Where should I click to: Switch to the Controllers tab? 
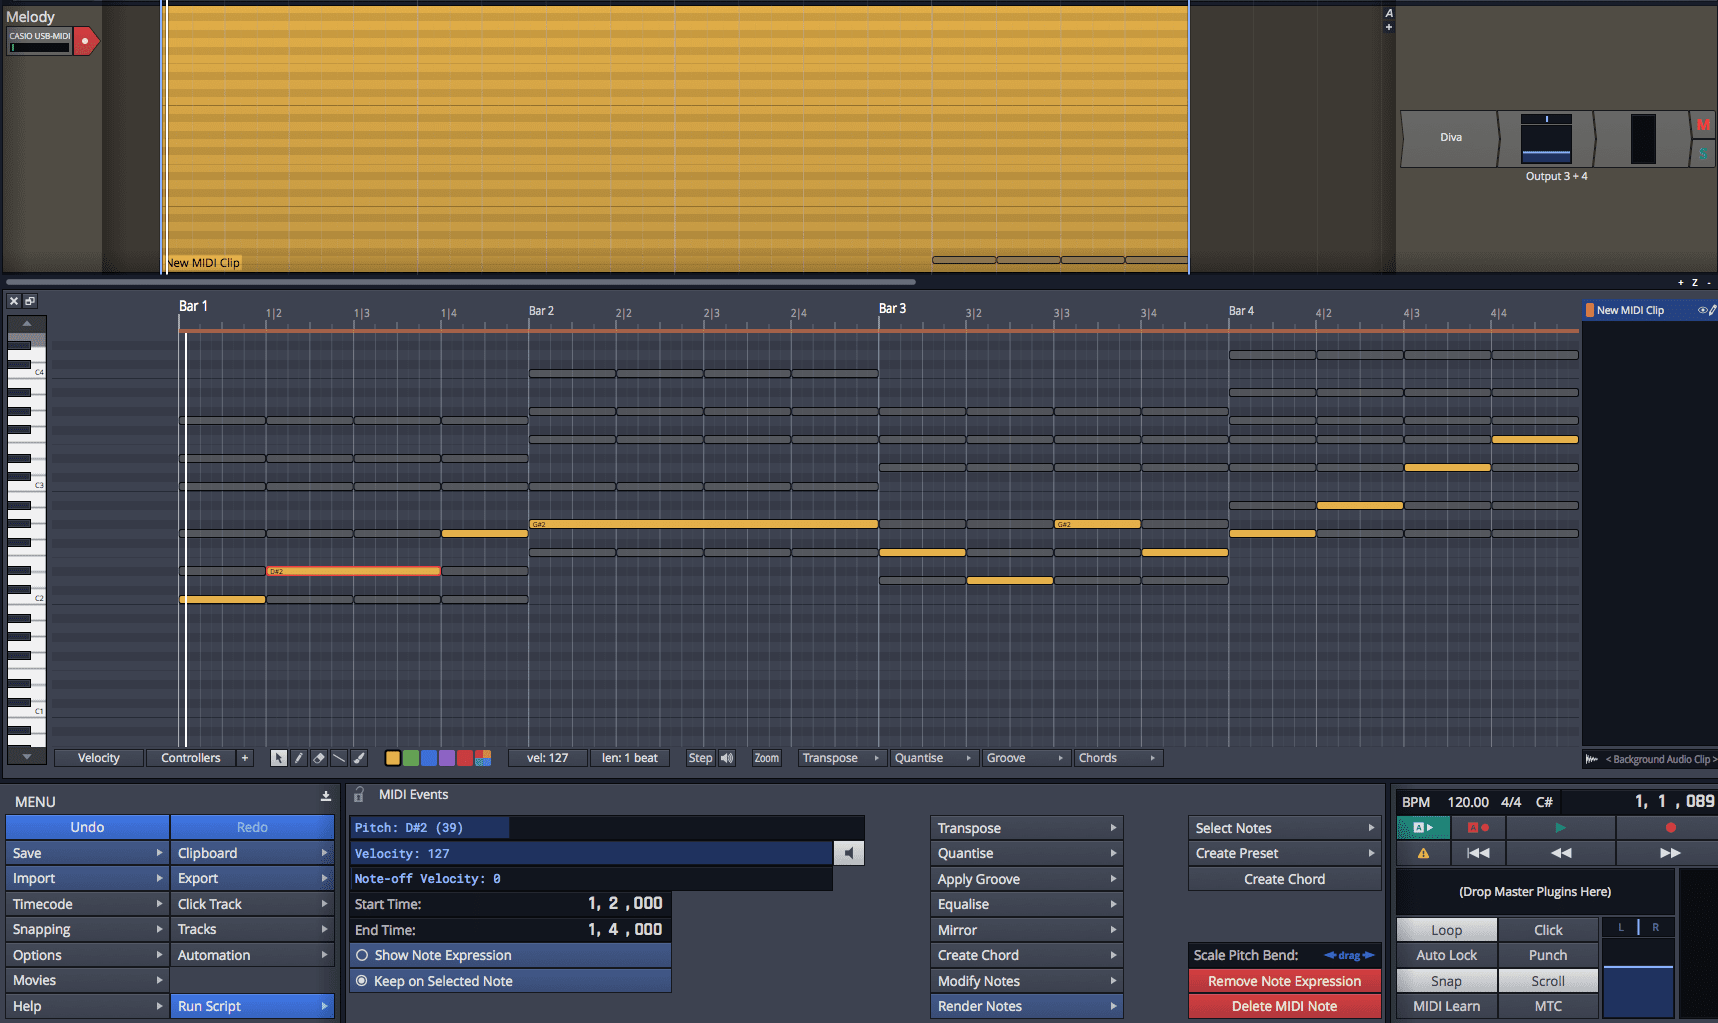(x=190, y=758)
